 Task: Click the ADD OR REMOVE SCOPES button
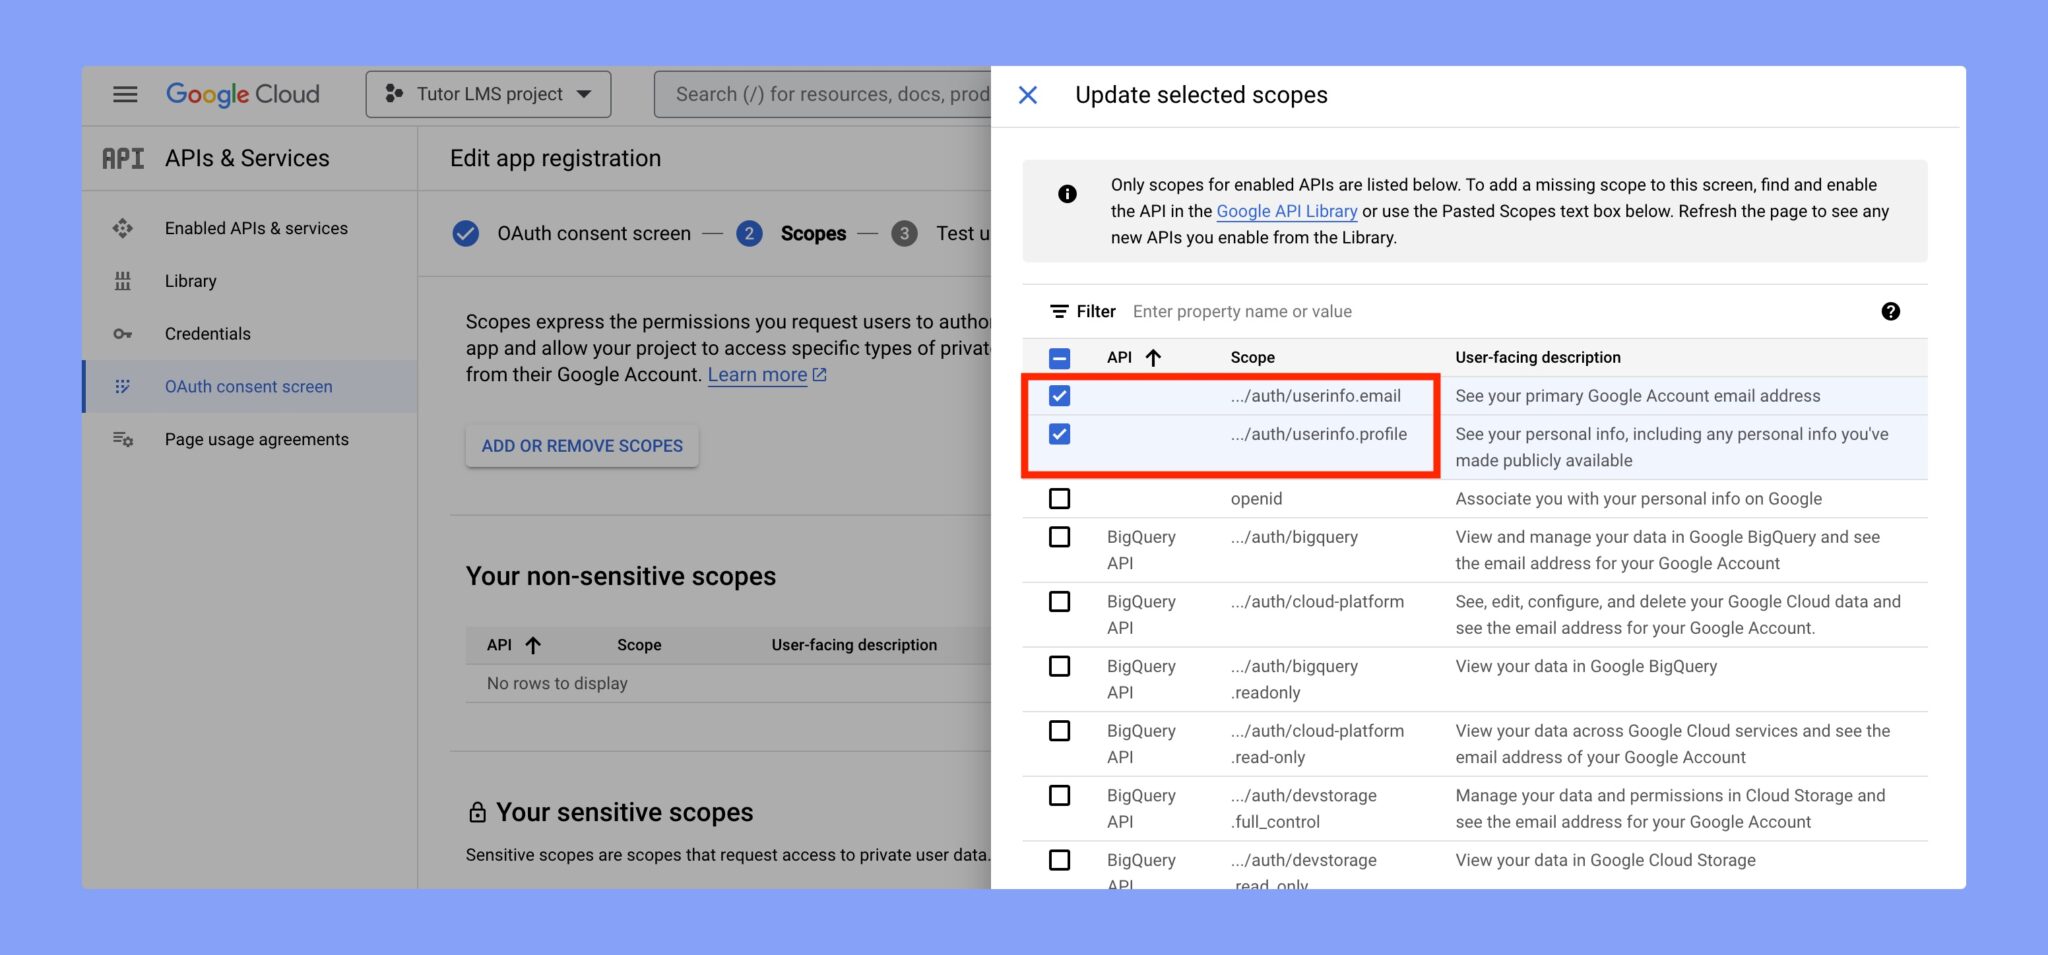(x=581, y=445)
